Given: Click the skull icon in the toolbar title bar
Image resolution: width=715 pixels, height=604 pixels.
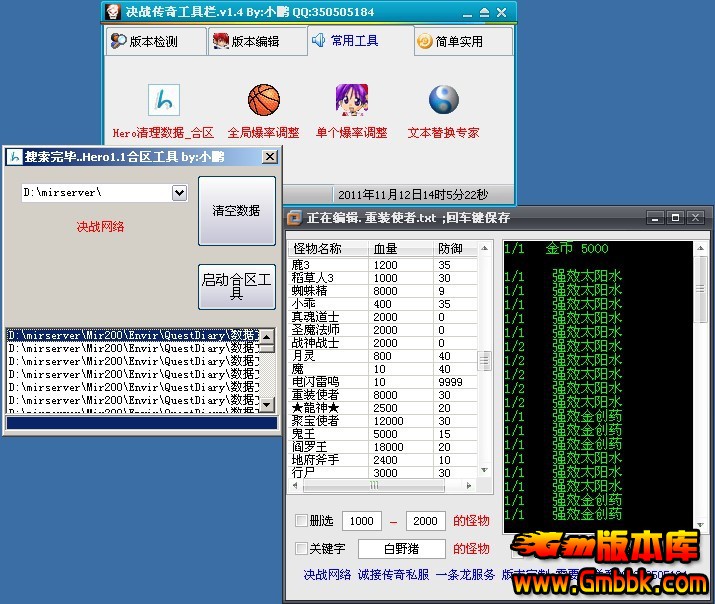Looking at the screenshot, I should 115,13.
